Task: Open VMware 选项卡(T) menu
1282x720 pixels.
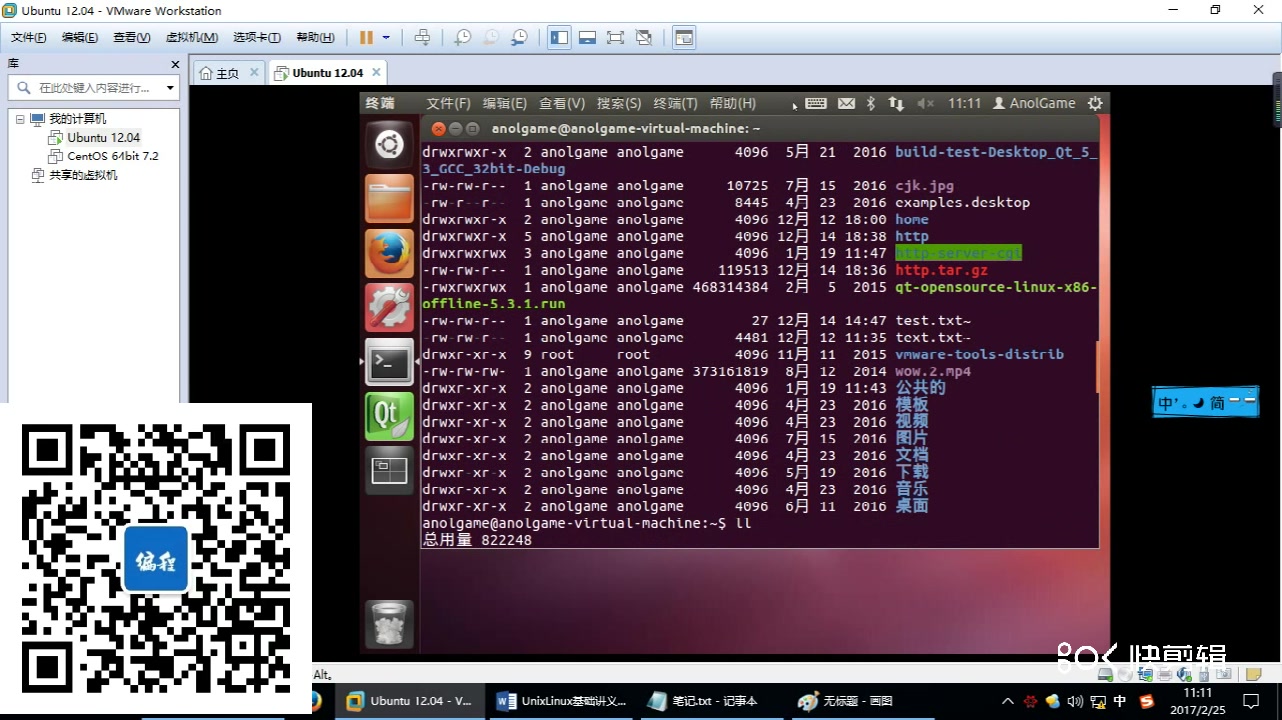Action: coord(257,37)
